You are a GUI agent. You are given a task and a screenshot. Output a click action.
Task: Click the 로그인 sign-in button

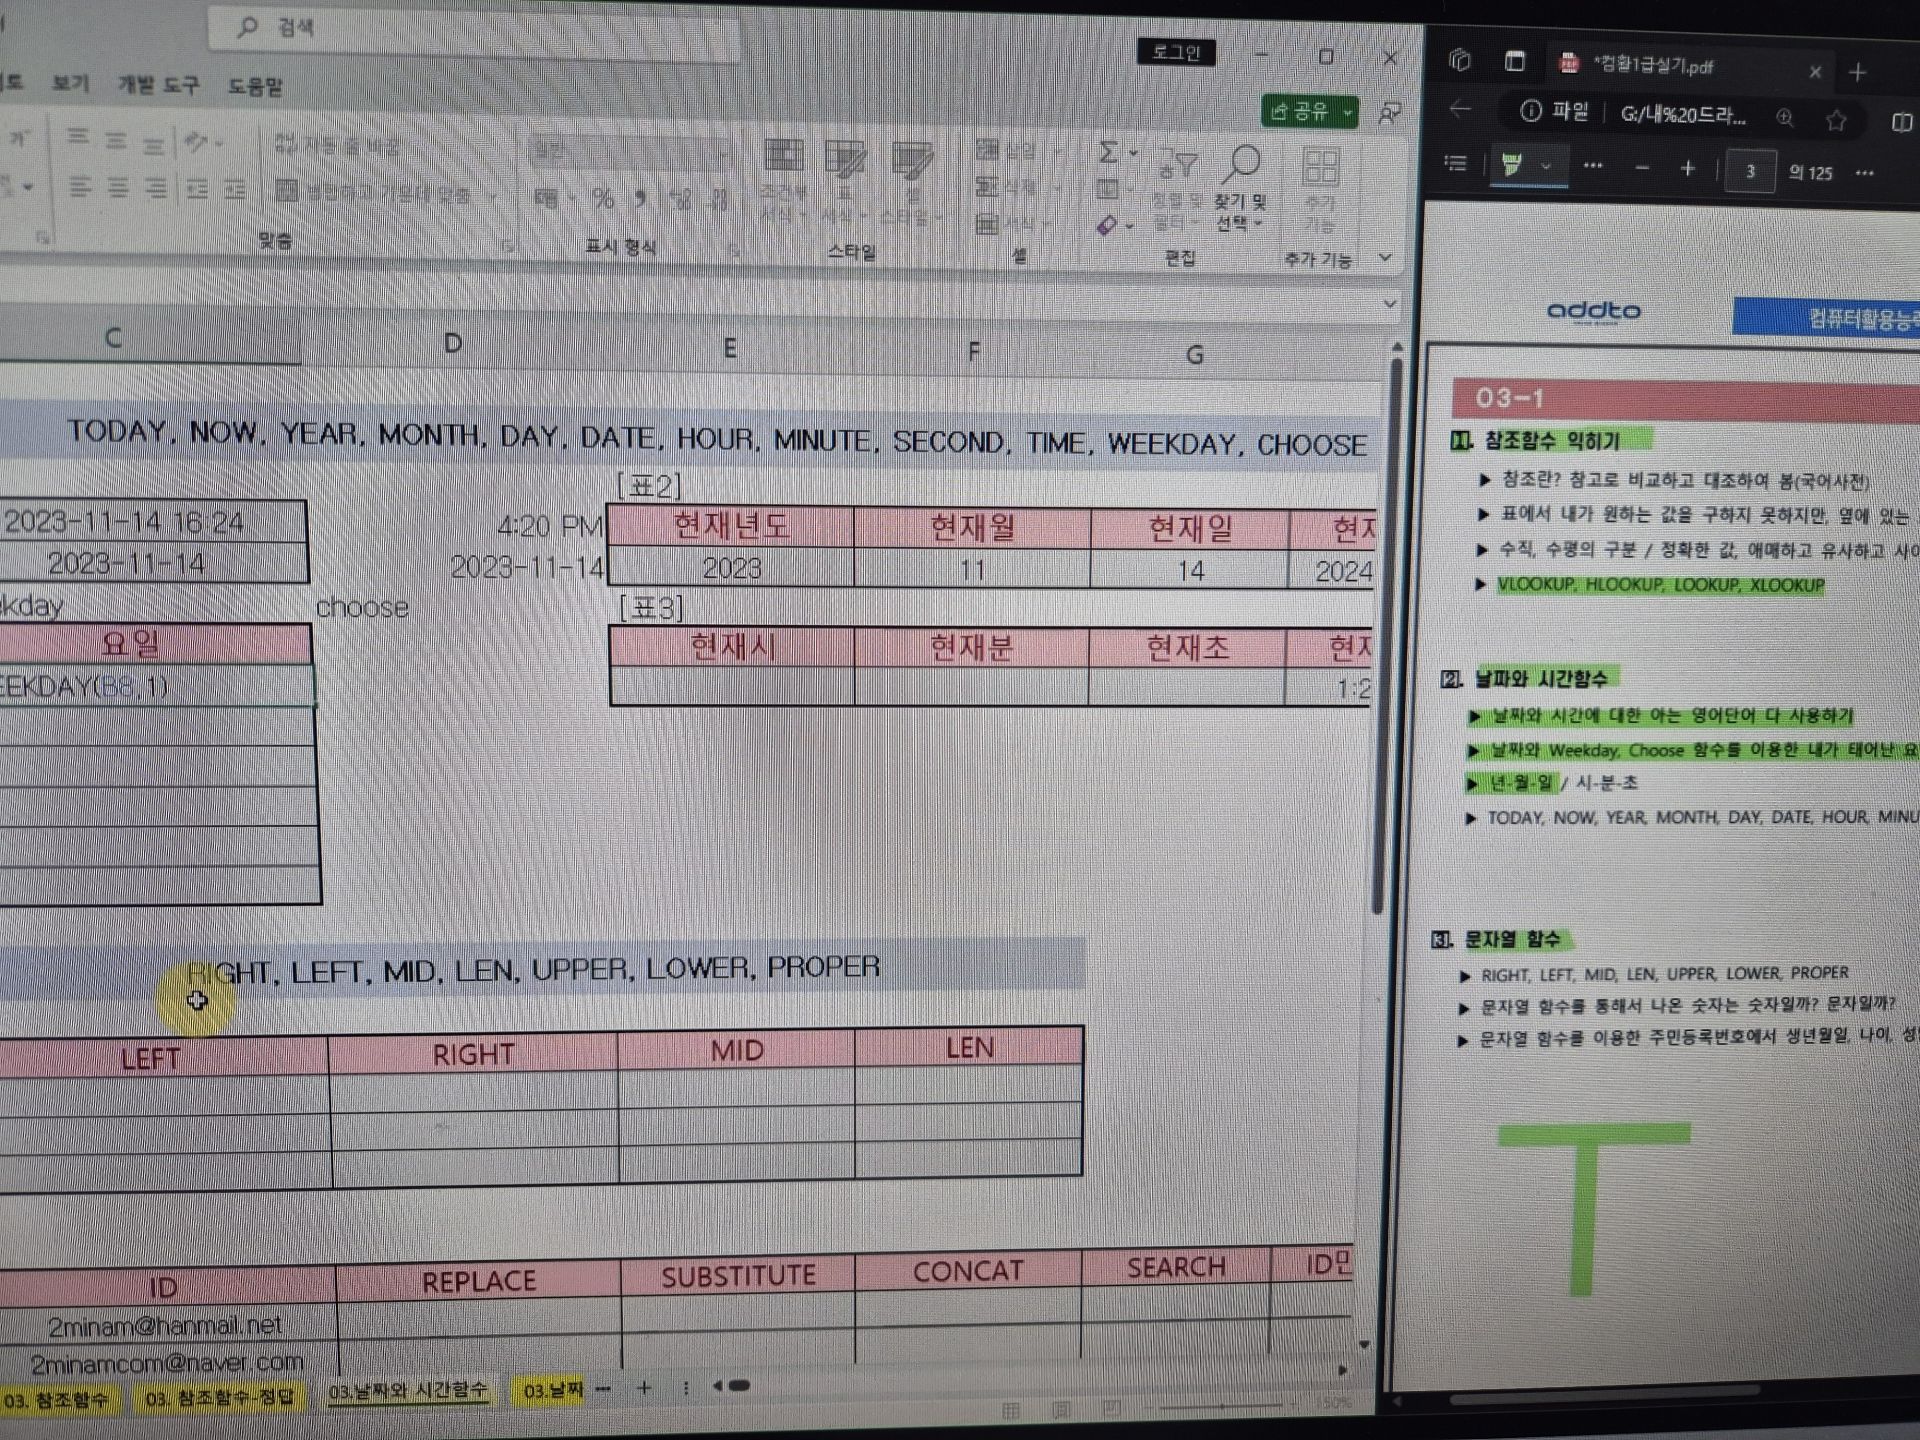coord(1176,52)
